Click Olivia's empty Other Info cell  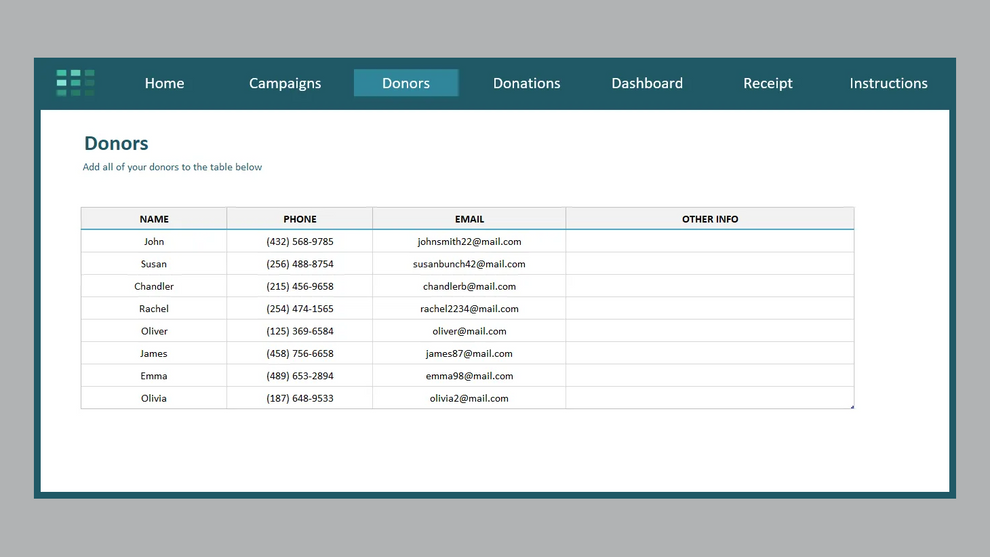point(710,398)
